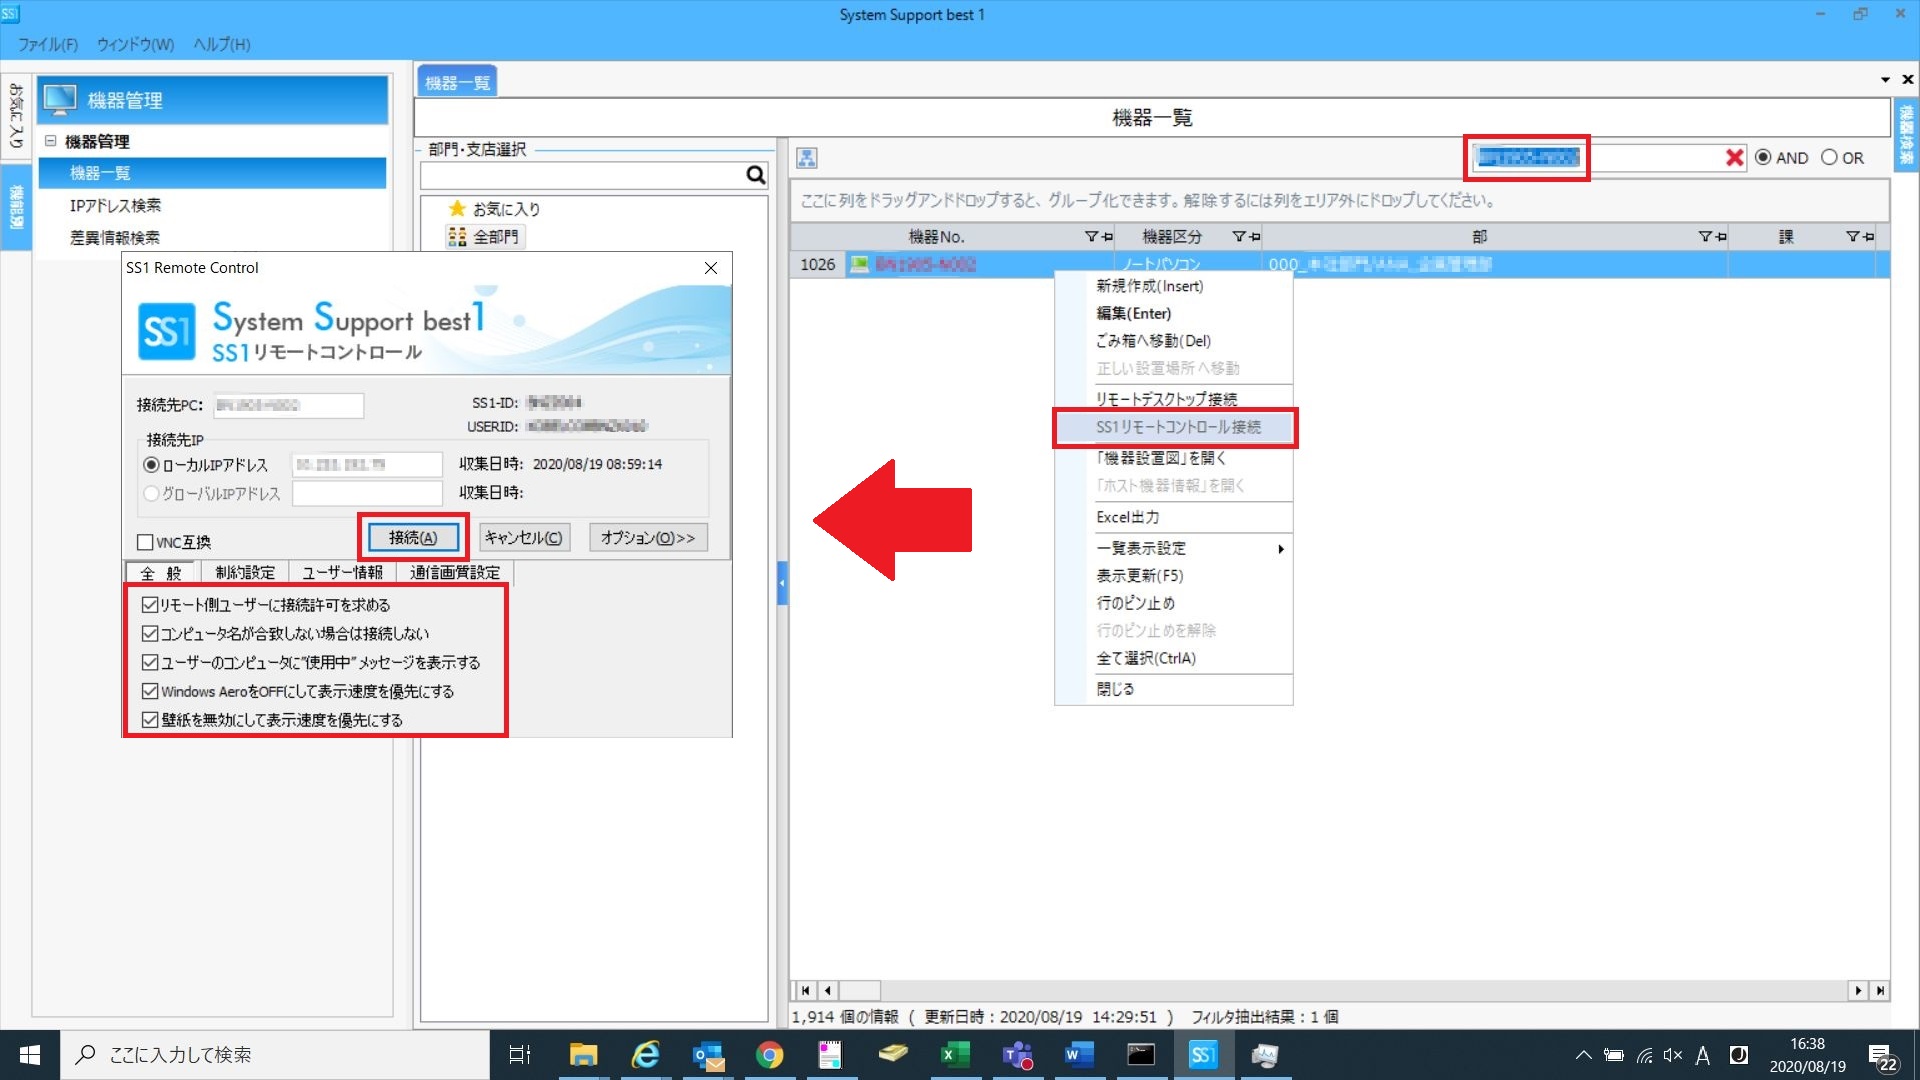Open Windows Start menu
Screen dimensions: 1920x1080
[30, 1055]
